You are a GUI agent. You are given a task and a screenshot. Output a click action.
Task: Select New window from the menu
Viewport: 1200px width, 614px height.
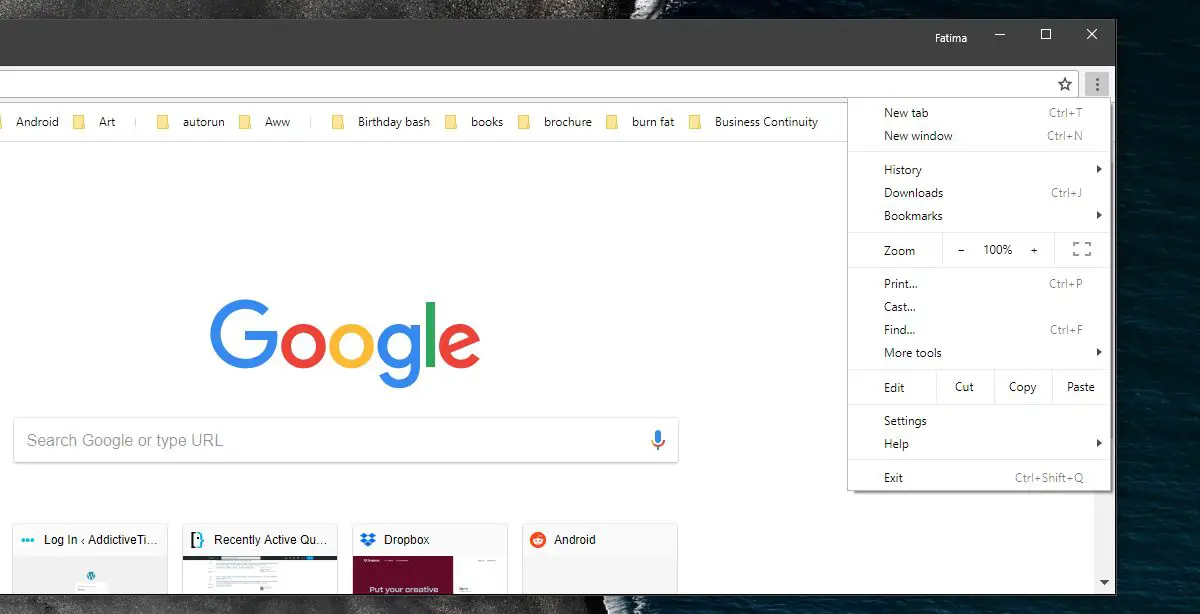pyautogui.click(x=979, y=136)
